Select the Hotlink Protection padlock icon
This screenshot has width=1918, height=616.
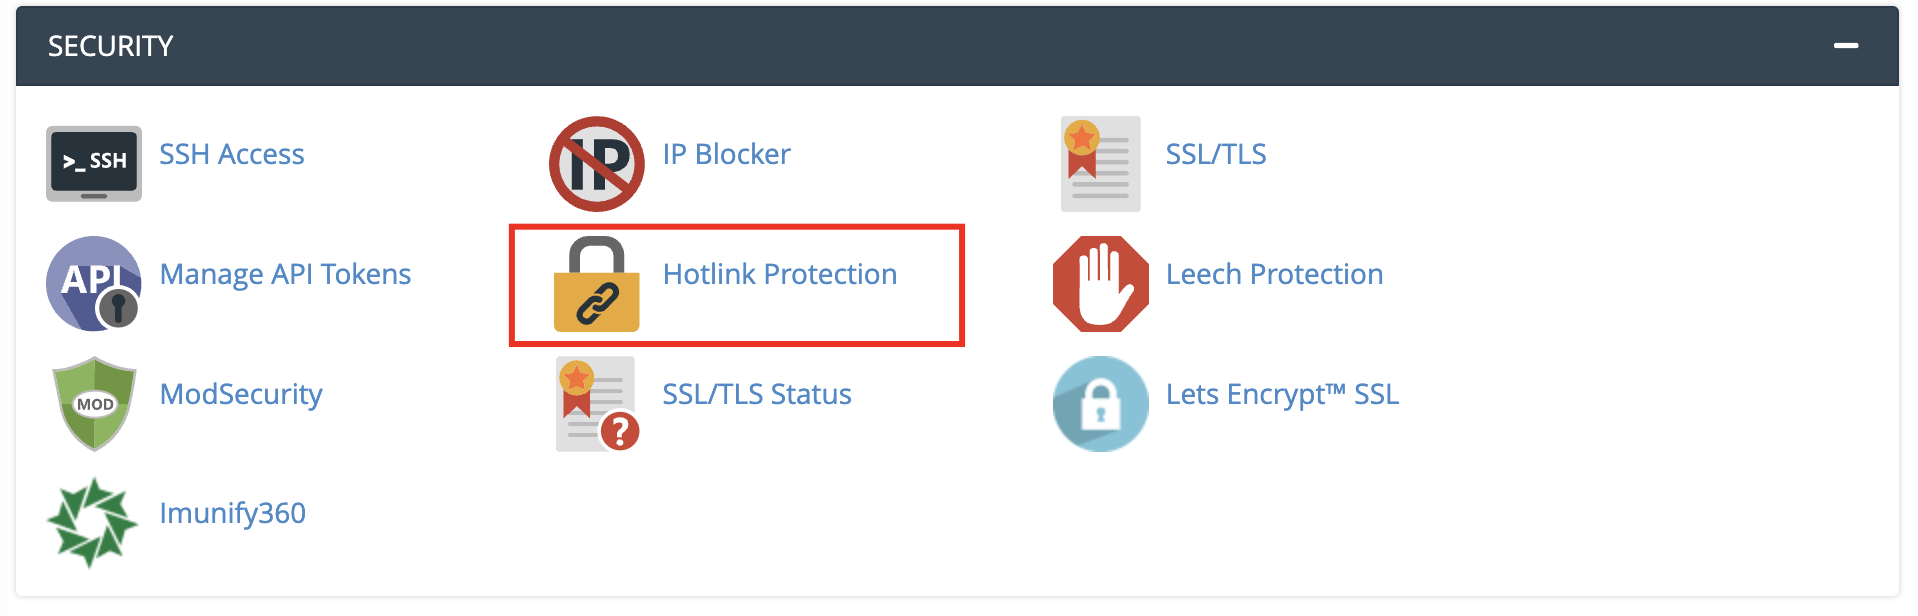coord(596,284)
